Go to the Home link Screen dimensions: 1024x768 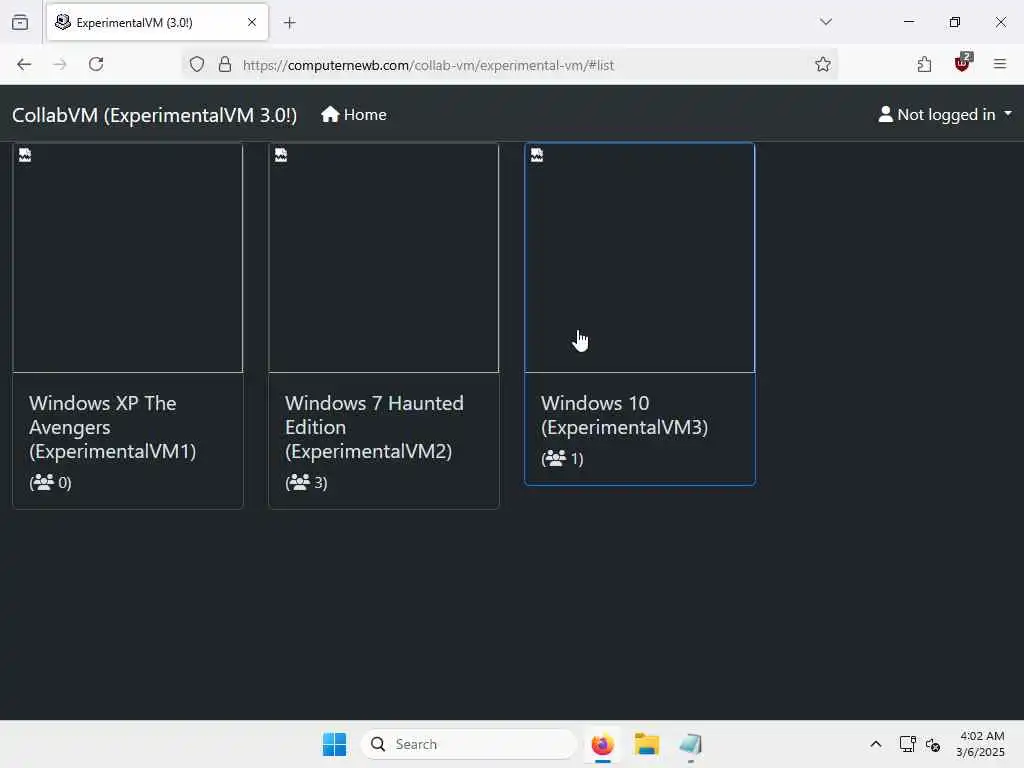click(354, 115)
